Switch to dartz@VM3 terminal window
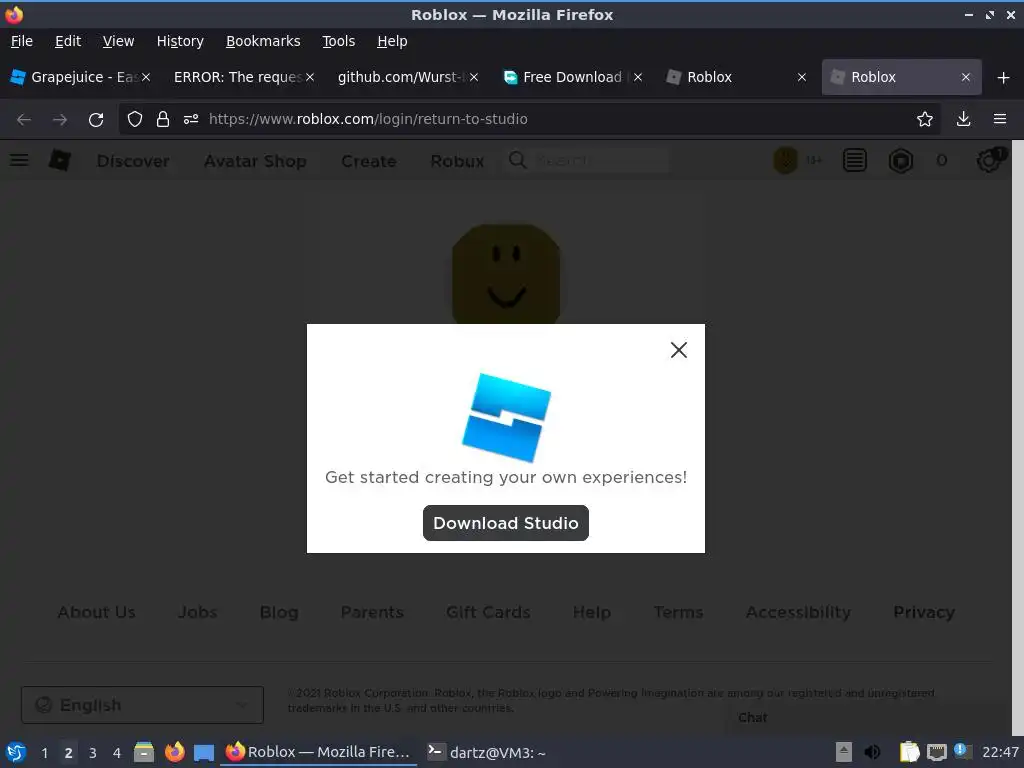Viewport: 1024px width, 768px height. [487, 752]
